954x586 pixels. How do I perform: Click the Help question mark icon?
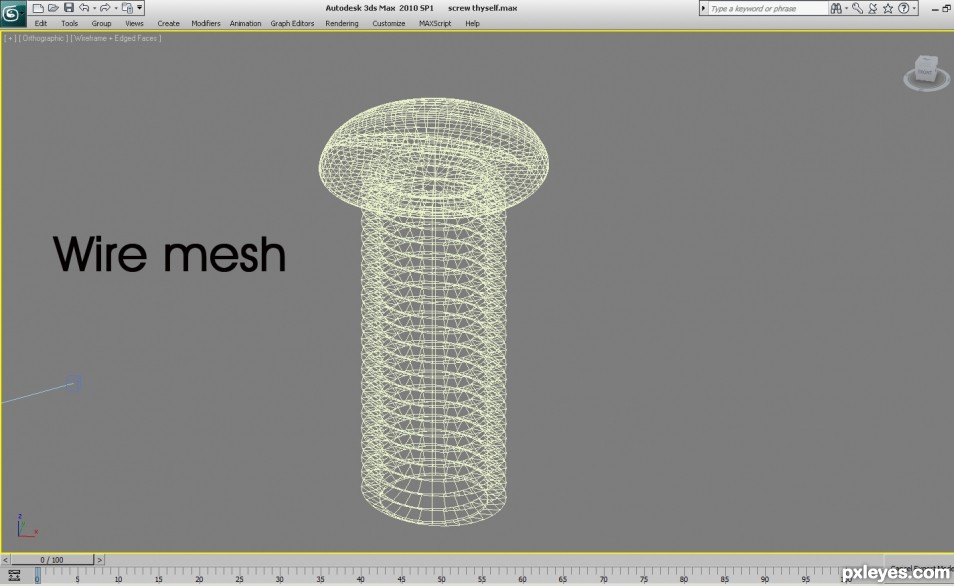pyautogui.click(x=904, y=8)
